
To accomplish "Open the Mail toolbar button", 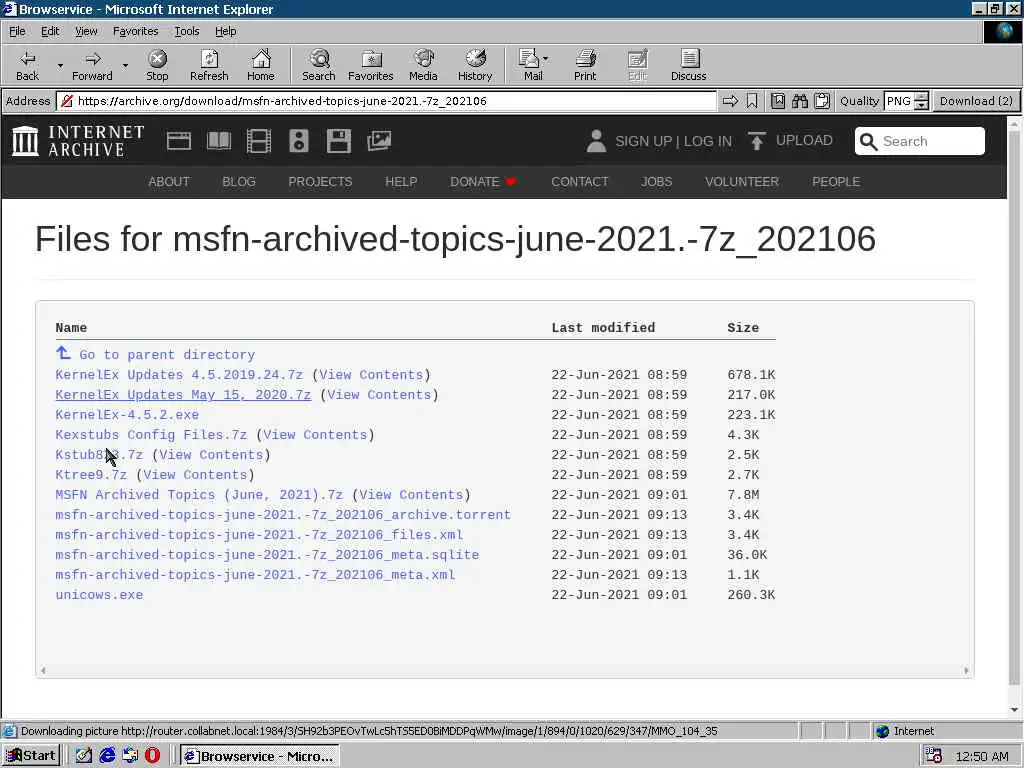I will tap(530, 66).
